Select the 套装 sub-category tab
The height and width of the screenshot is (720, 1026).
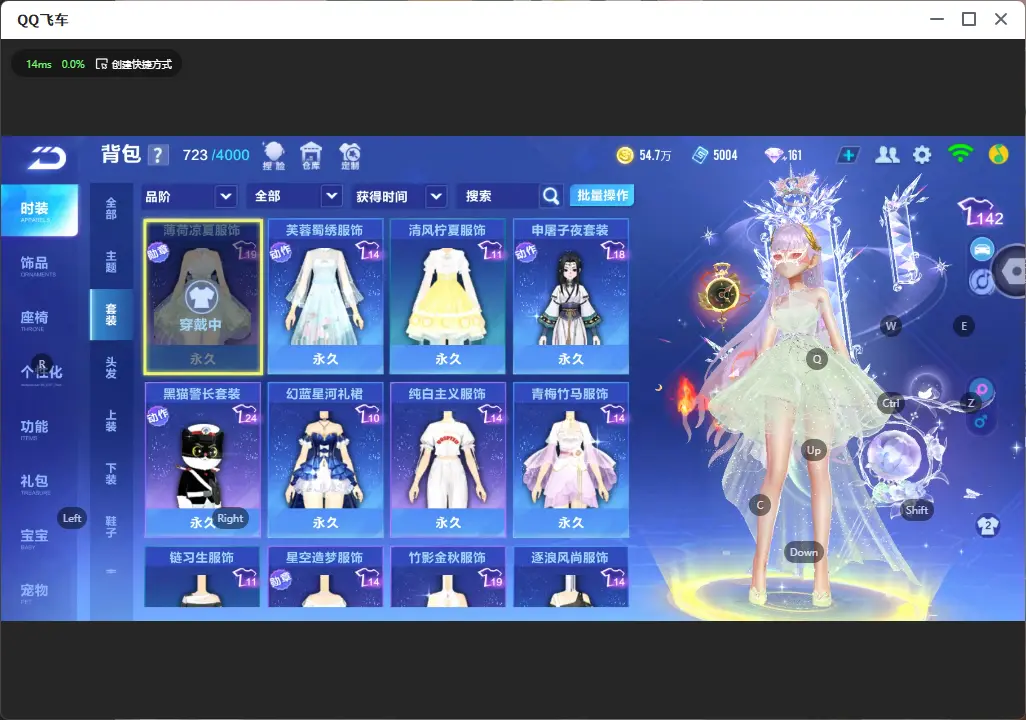(111, 314)
